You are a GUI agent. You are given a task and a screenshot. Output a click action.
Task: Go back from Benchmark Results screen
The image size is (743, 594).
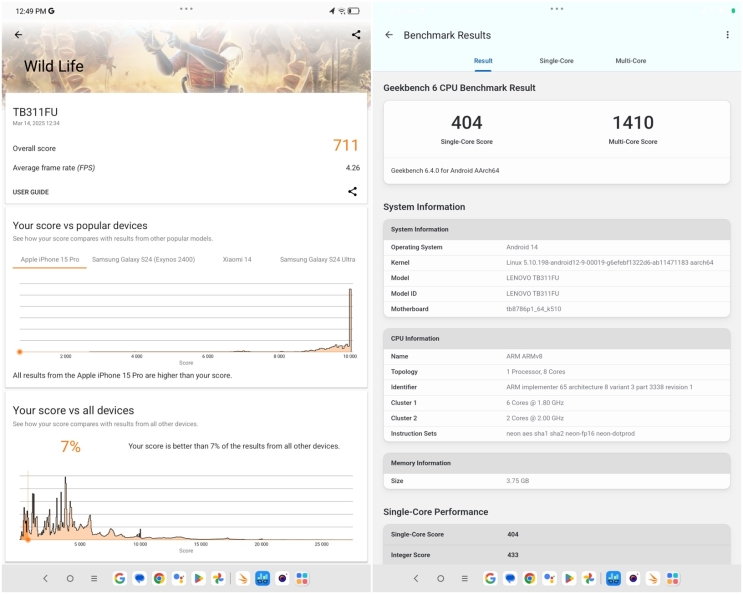click(x=389, y=35)
